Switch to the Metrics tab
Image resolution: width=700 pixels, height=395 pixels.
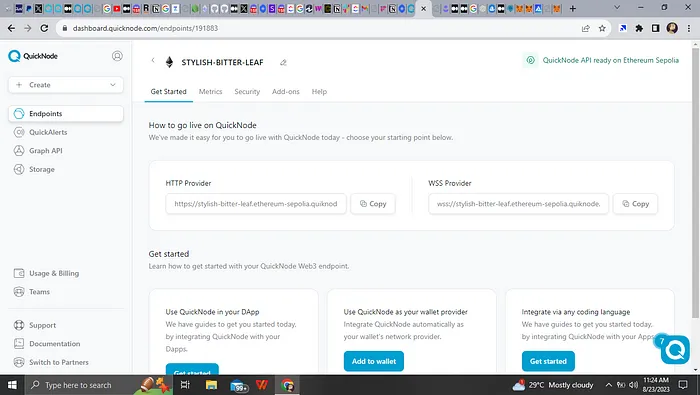210,91
